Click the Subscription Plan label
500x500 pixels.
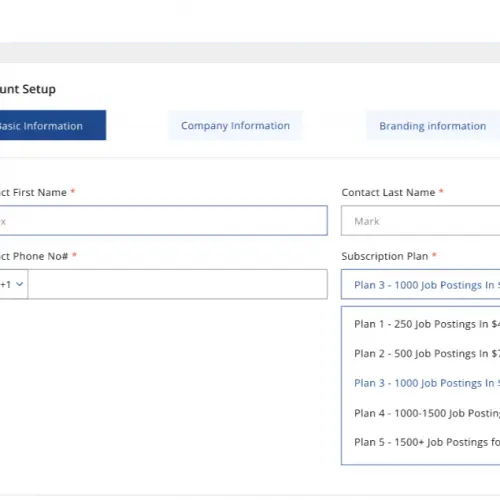coord(385,256)
